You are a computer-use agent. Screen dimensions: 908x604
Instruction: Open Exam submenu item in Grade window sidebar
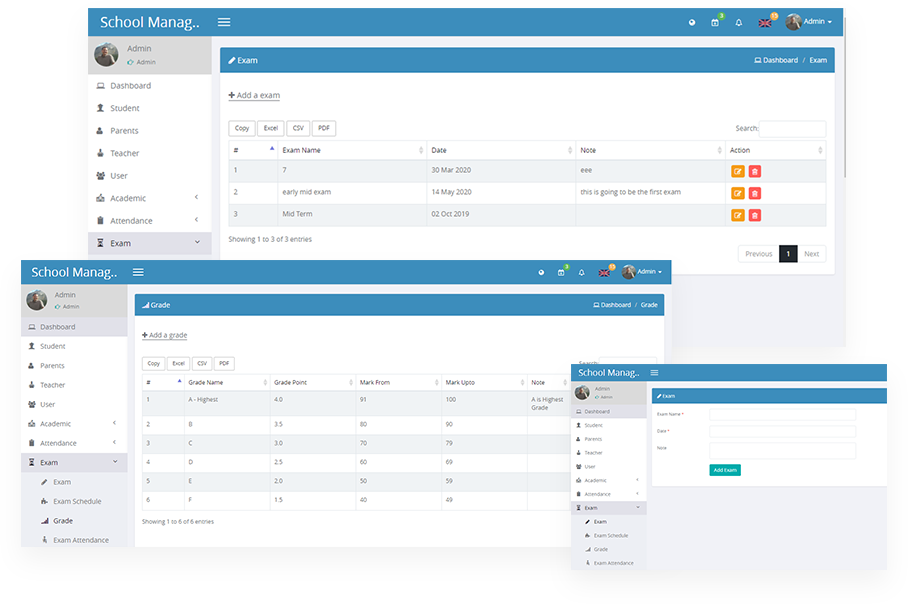coord(74,482)
